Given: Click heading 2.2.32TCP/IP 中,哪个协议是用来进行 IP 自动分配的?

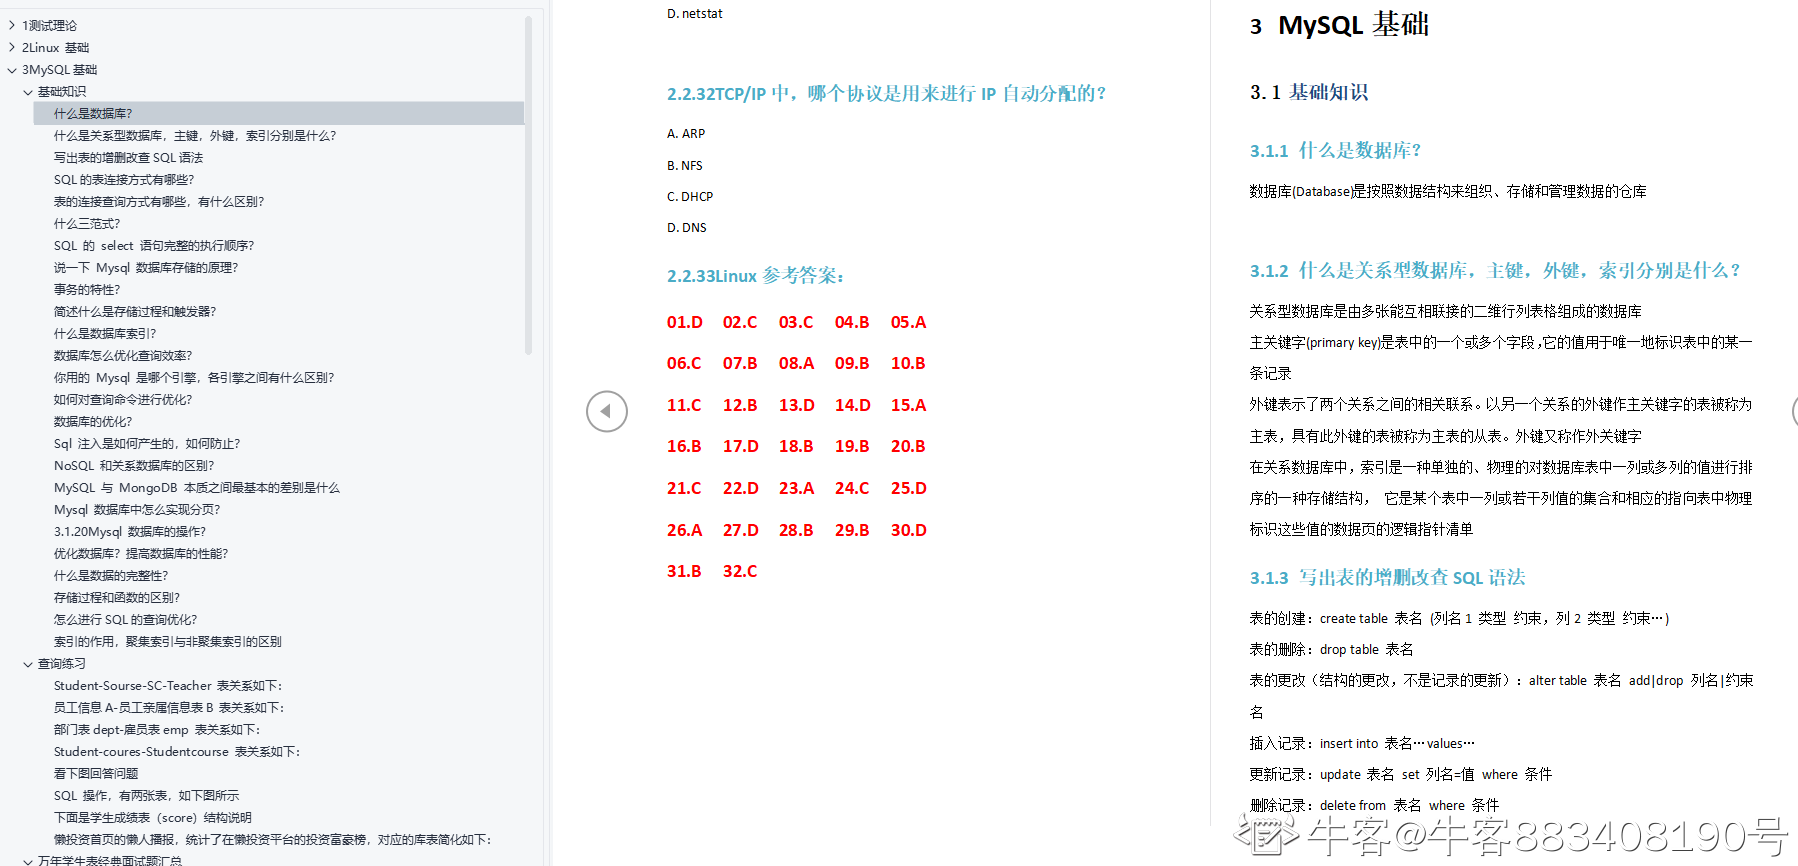Looking at the screenshot, I should [x=887, y=94].
